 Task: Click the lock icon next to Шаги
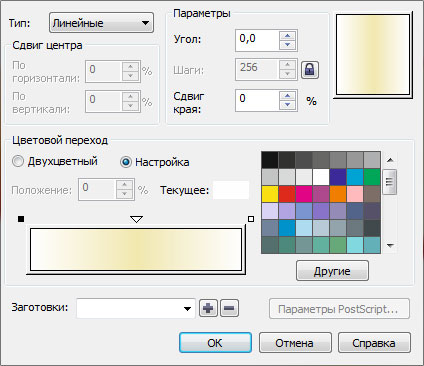(x=310, y=70)
